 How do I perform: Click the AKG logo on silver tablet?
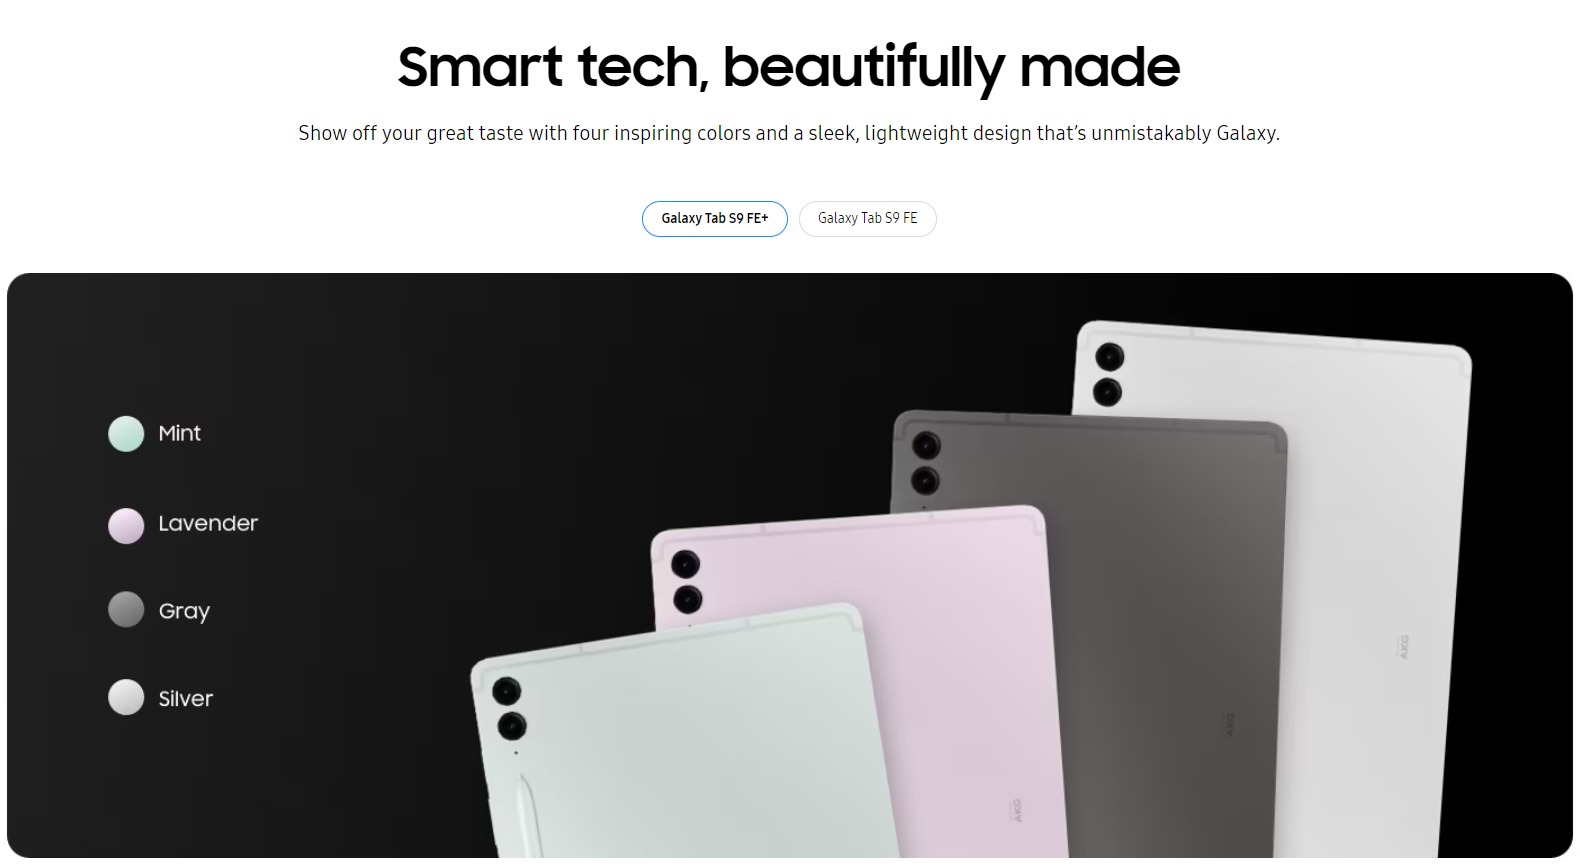[x=1403, y=647]
